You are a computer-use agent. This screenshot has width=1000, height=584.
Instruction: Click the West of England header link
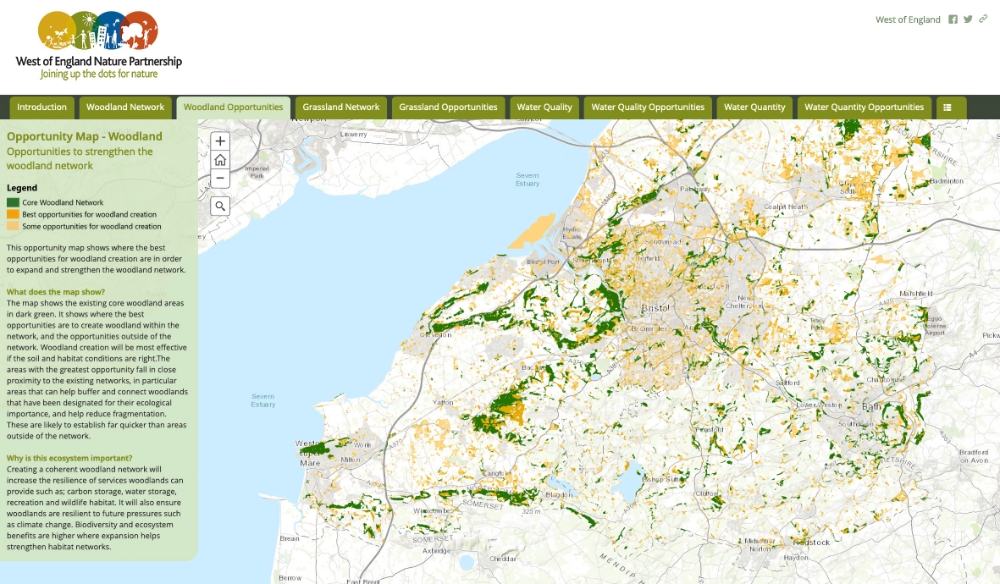908,20
